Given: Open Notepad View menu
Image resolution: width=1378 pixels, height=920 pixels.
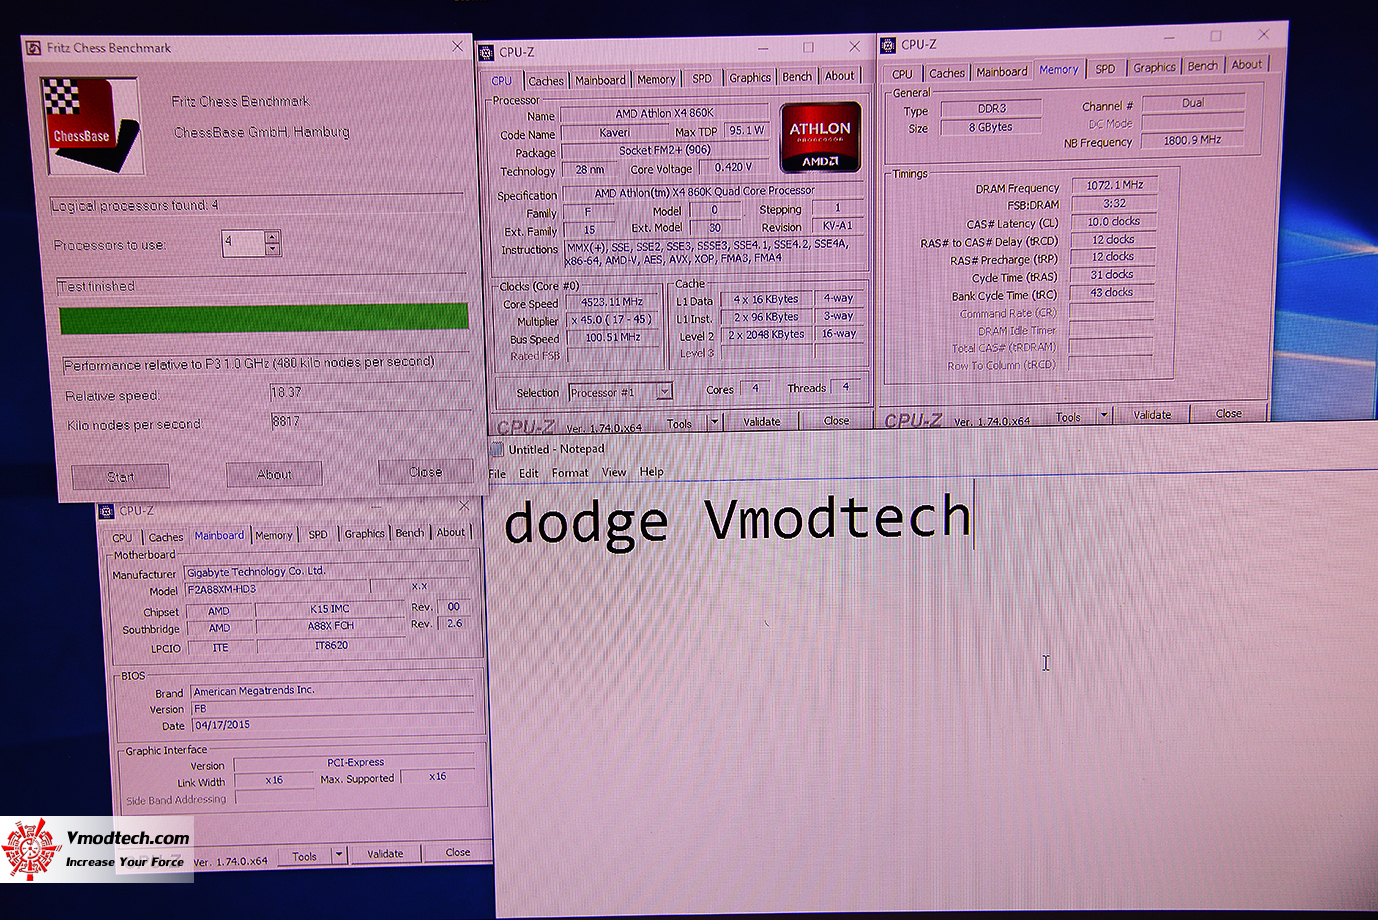Looking at the screenshot, I should pyautogui.click(x=614, y=472).
